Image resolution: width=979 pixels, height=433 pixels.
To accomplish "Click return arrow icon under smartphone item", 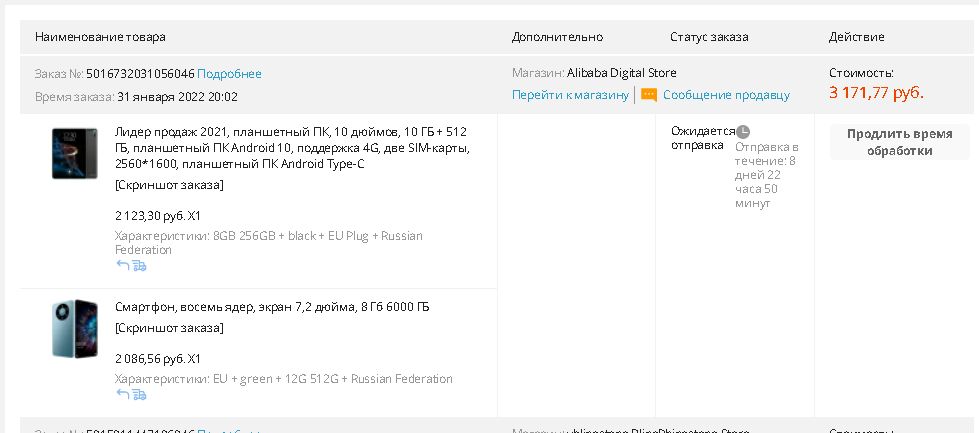I will point(122,394).
